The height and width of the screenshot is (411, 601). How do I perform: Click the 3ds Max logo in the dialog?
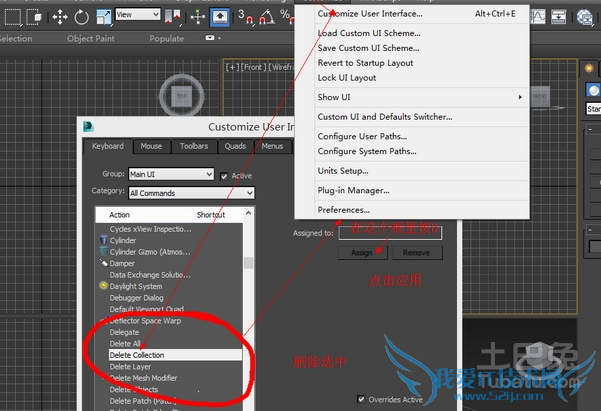click(89, 127)
